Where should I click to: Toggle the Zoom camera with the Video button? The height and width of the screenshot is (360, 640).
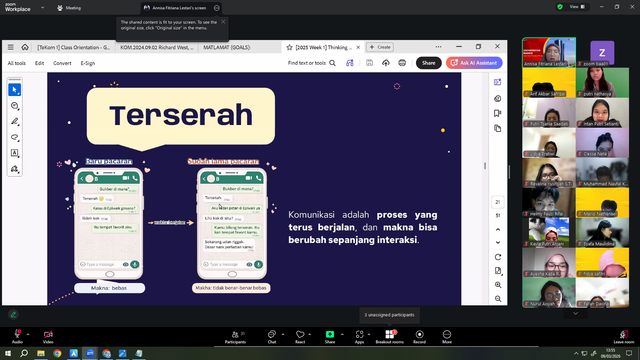[48, 337]
